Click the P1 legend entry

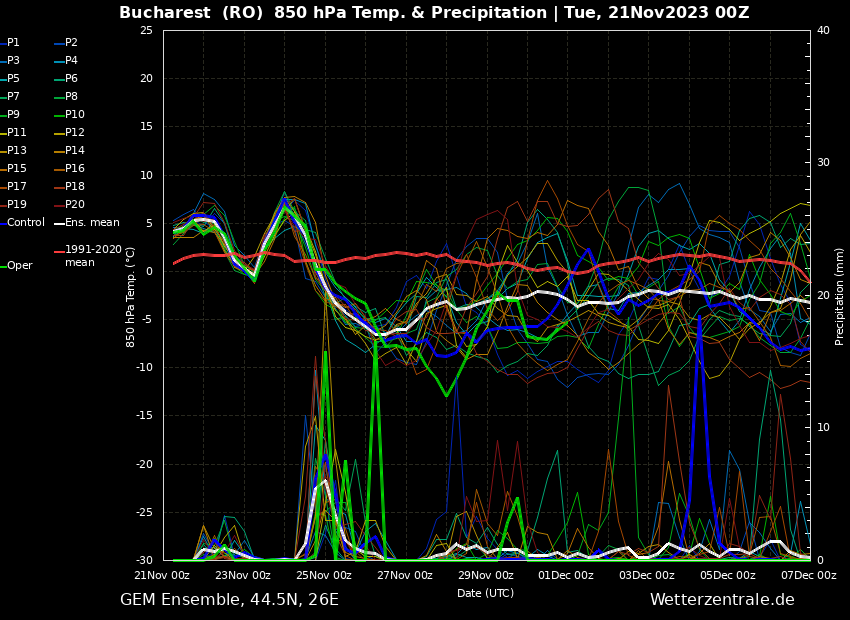pyautogui.click(x=13, y=43)
